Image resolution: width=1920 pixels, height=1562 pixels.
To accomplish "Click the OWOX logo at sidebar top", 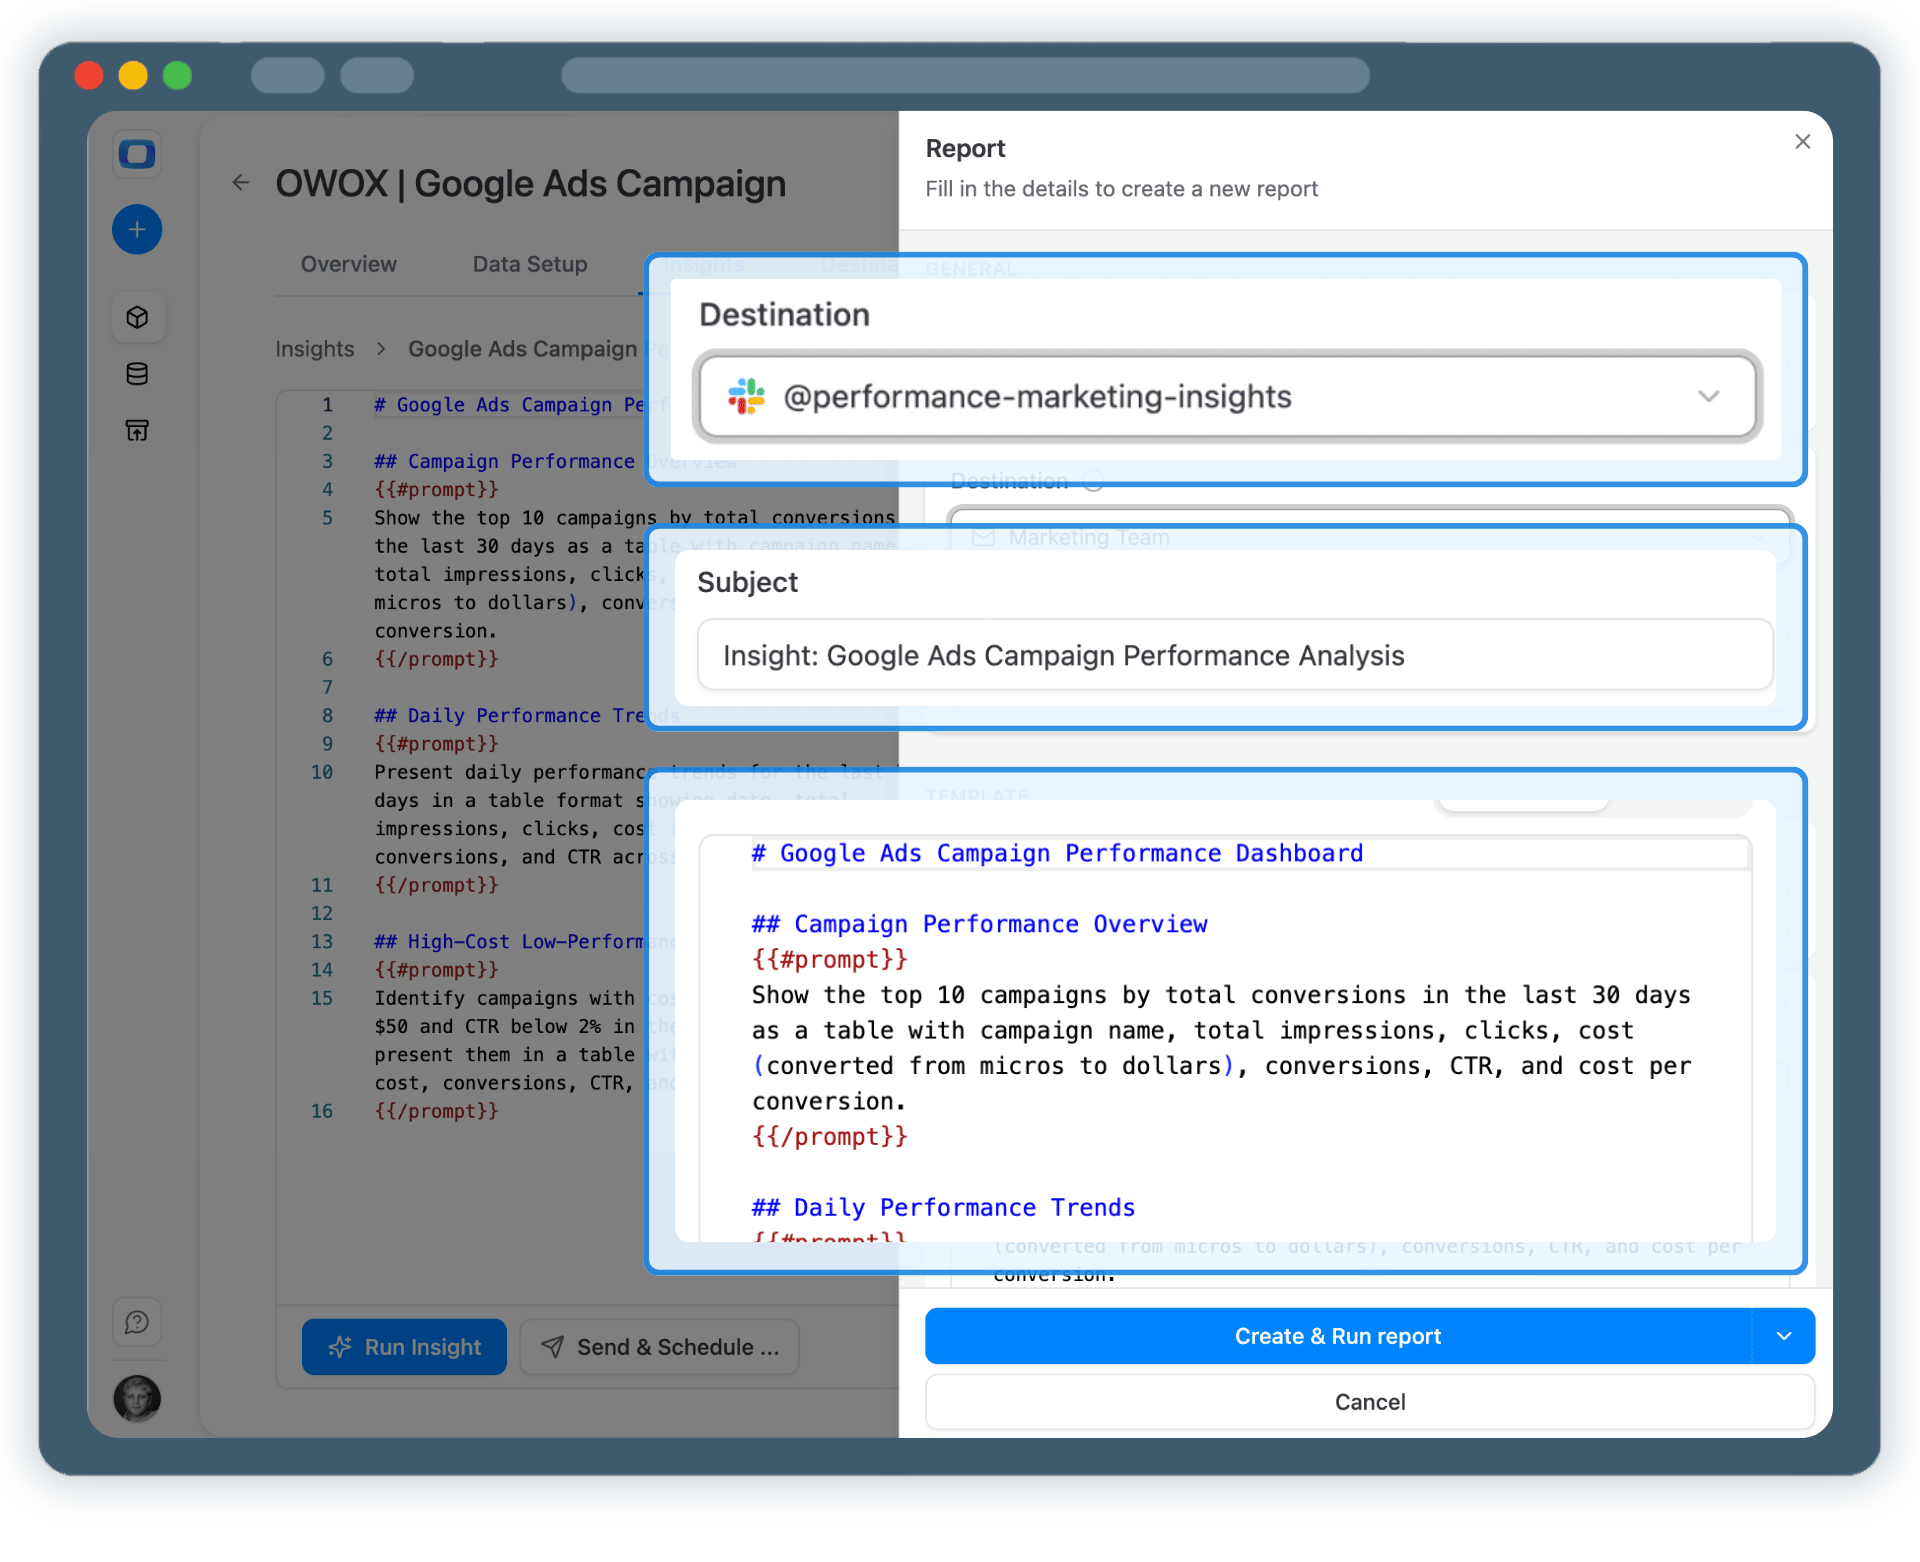I will click(x=137, y=154).
